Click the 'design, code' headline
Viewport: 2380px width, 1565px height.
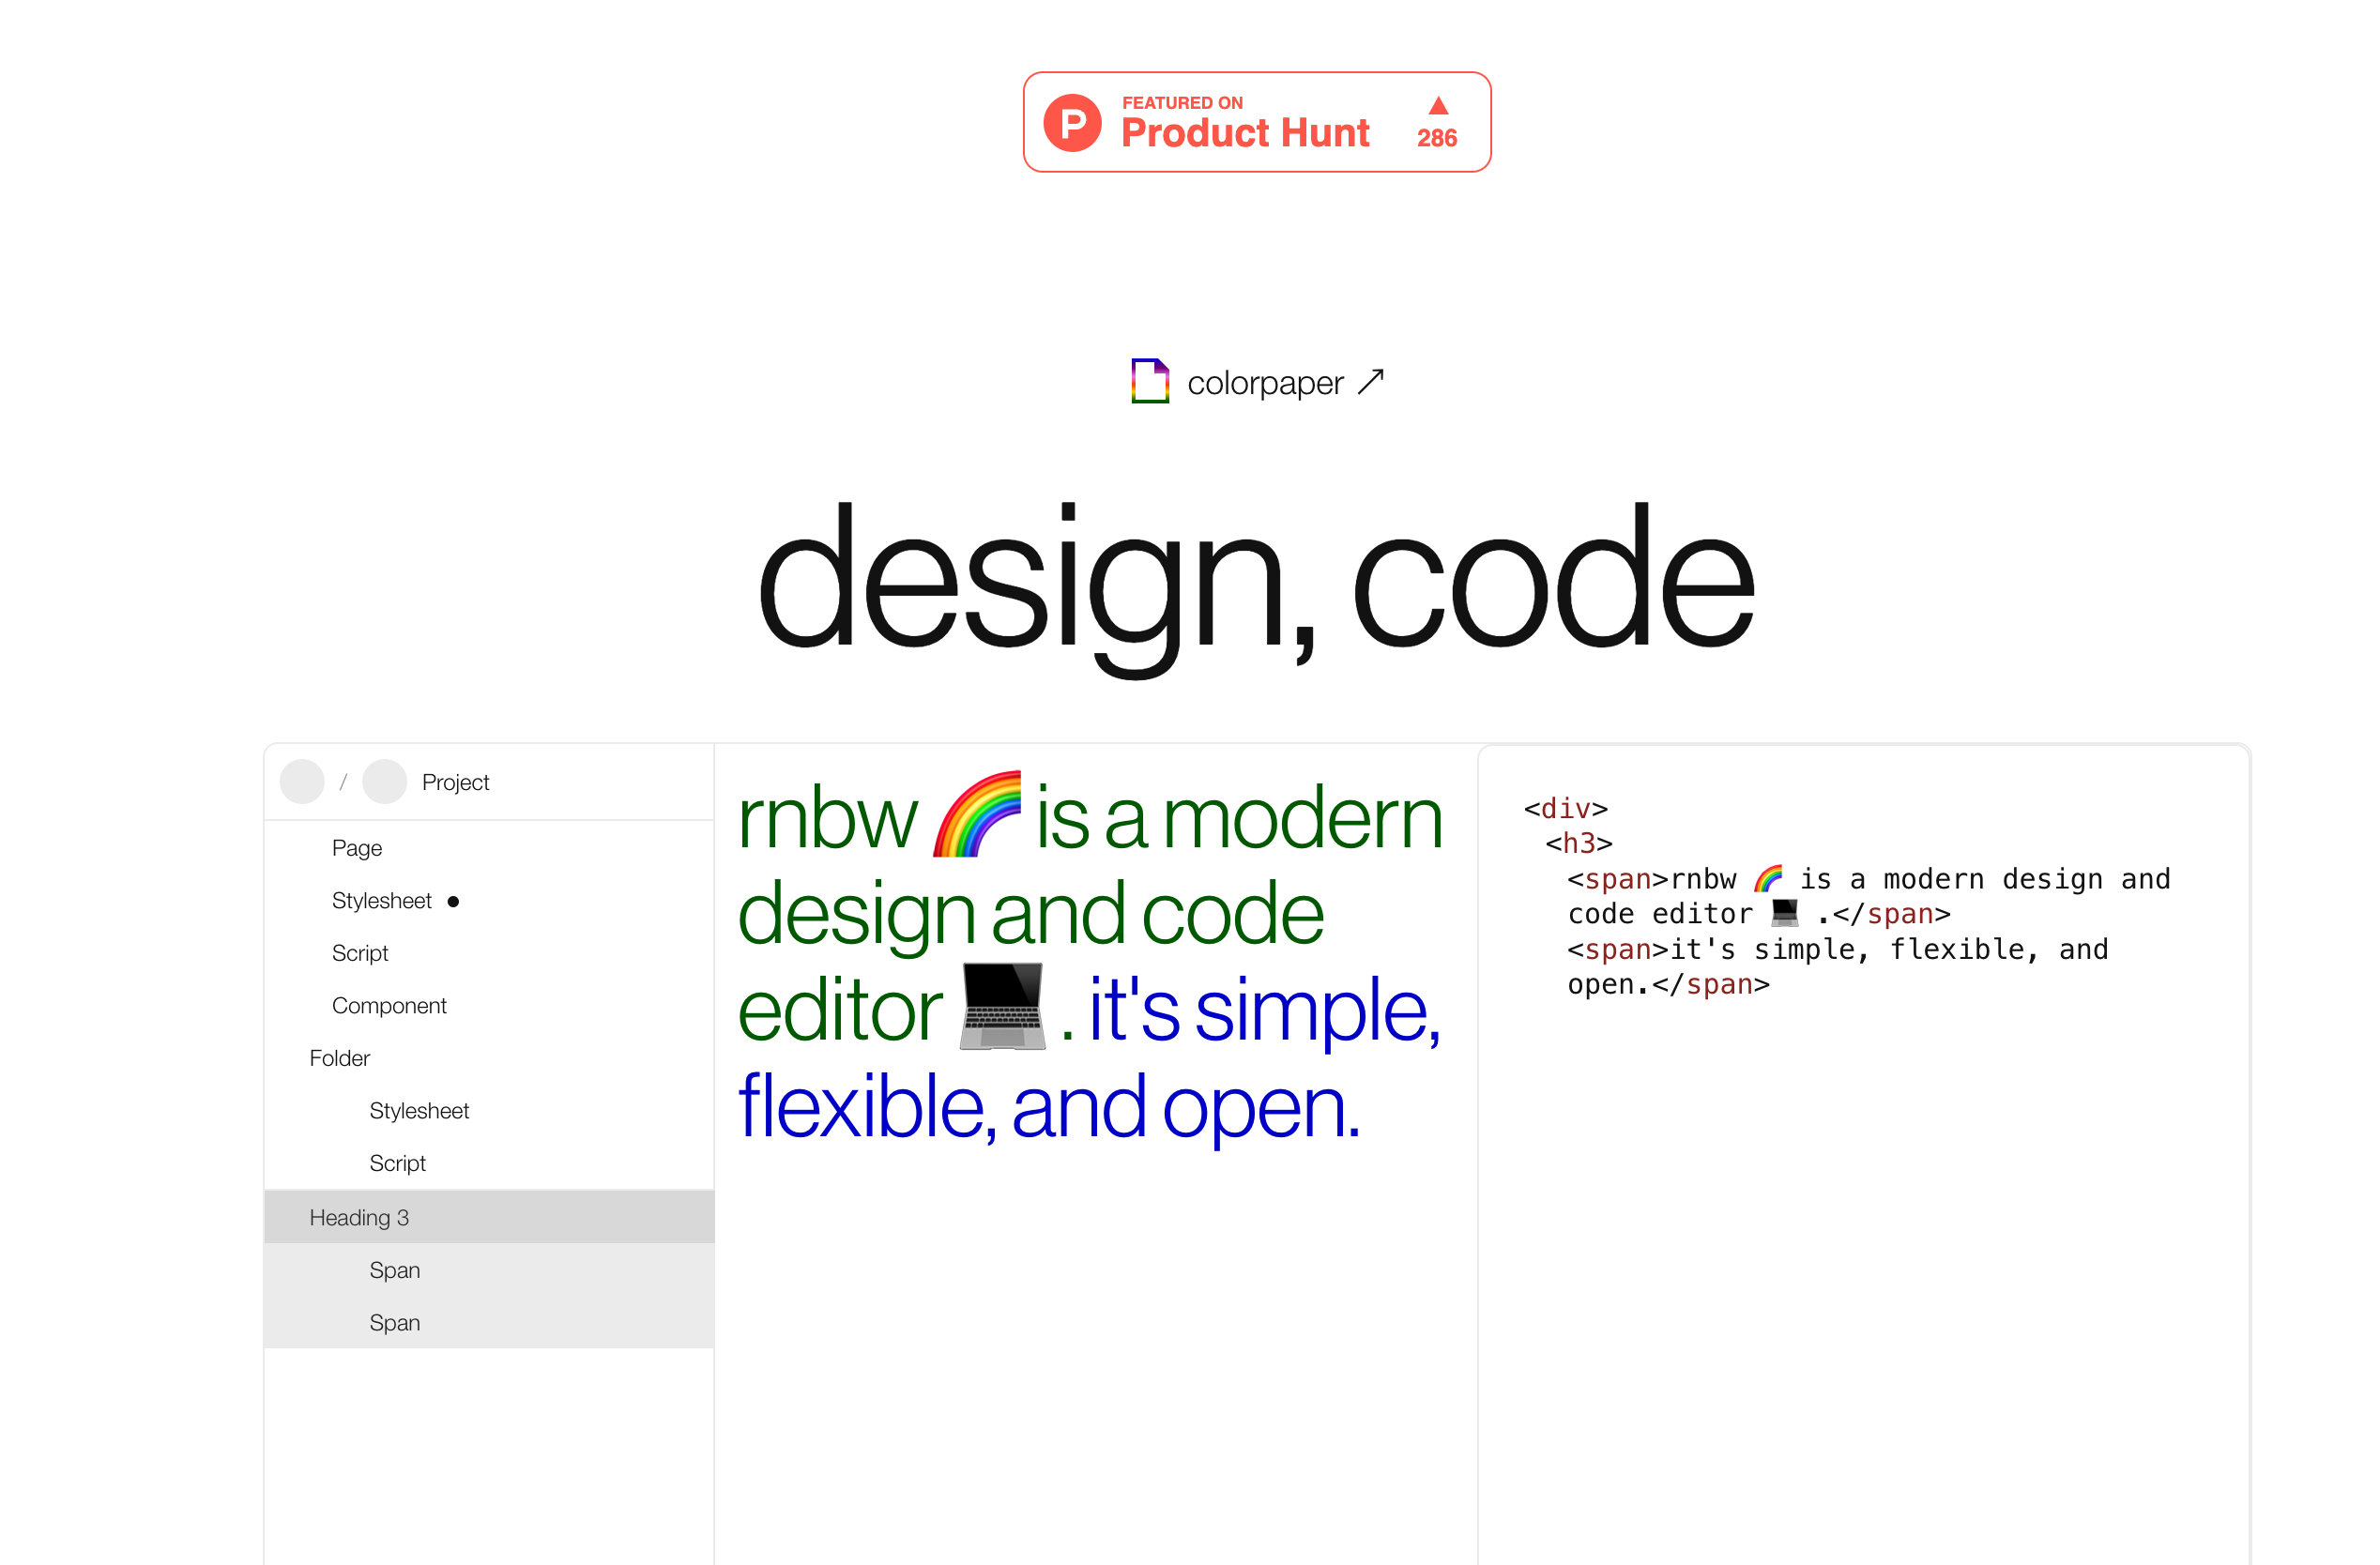coord(1257,589)
